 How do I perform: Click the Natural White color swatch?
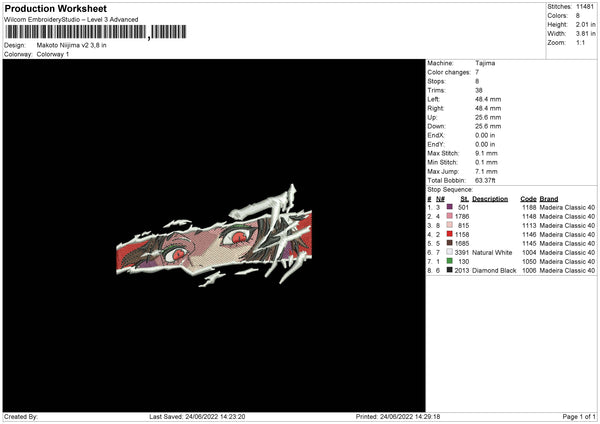(x=450, y=252)
